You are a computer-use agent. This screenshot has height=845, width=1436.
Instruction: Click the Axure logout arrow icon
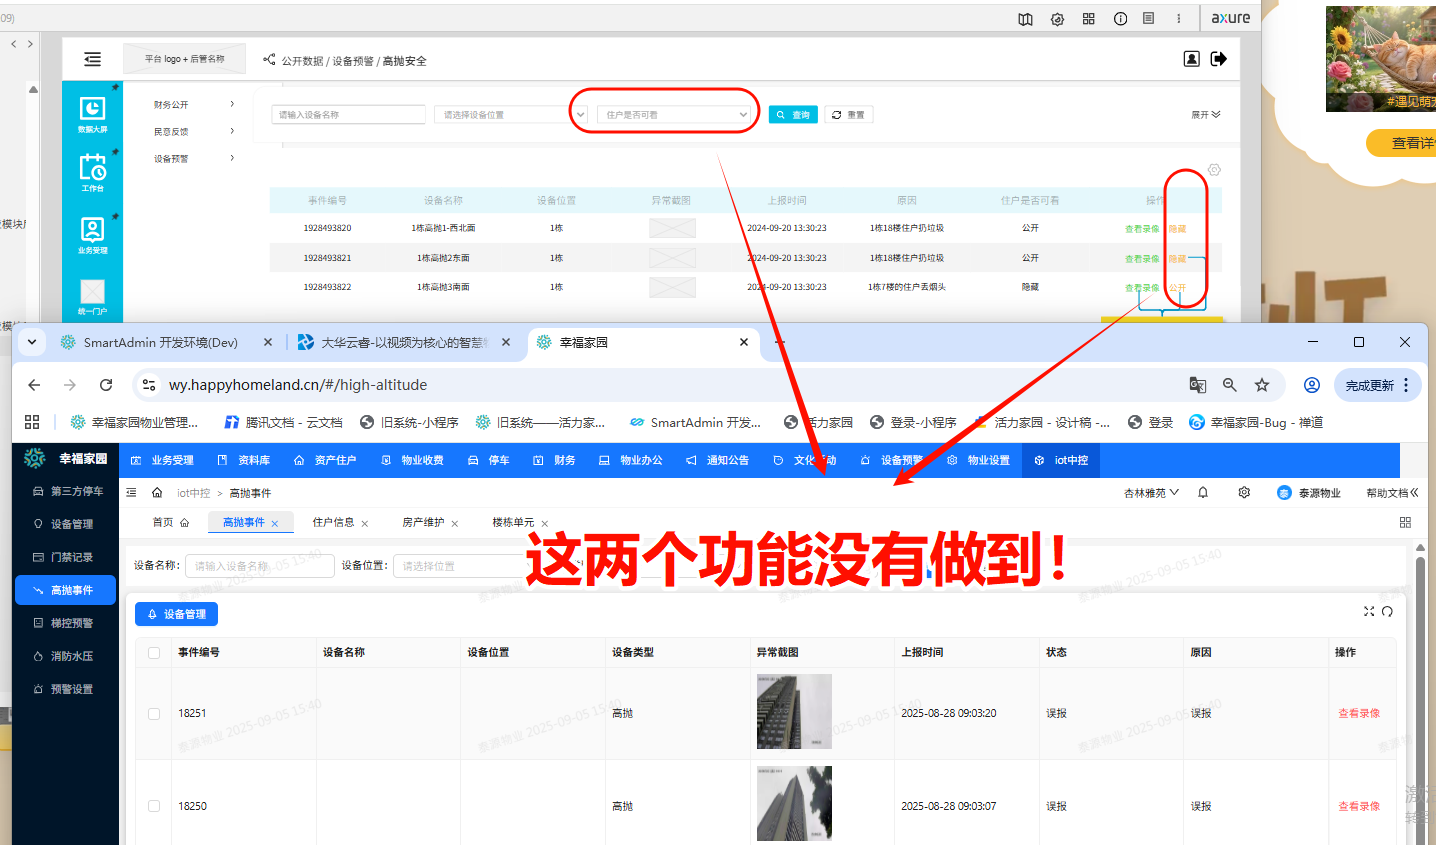(1218, 59)
